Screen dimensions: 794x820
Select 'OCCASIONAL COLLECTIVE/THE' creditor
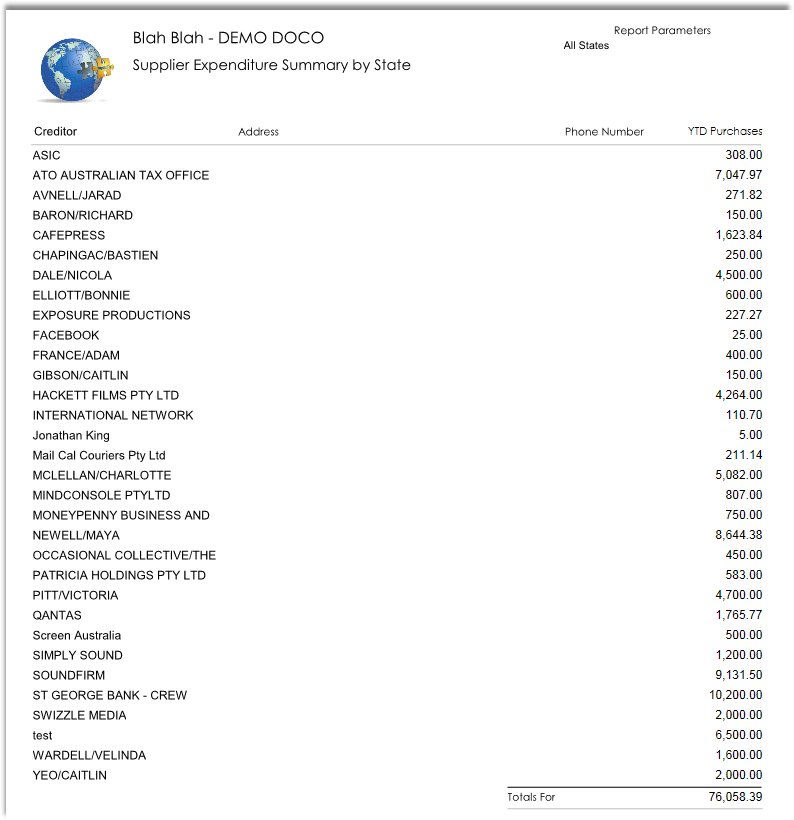(x=124, y=555)
